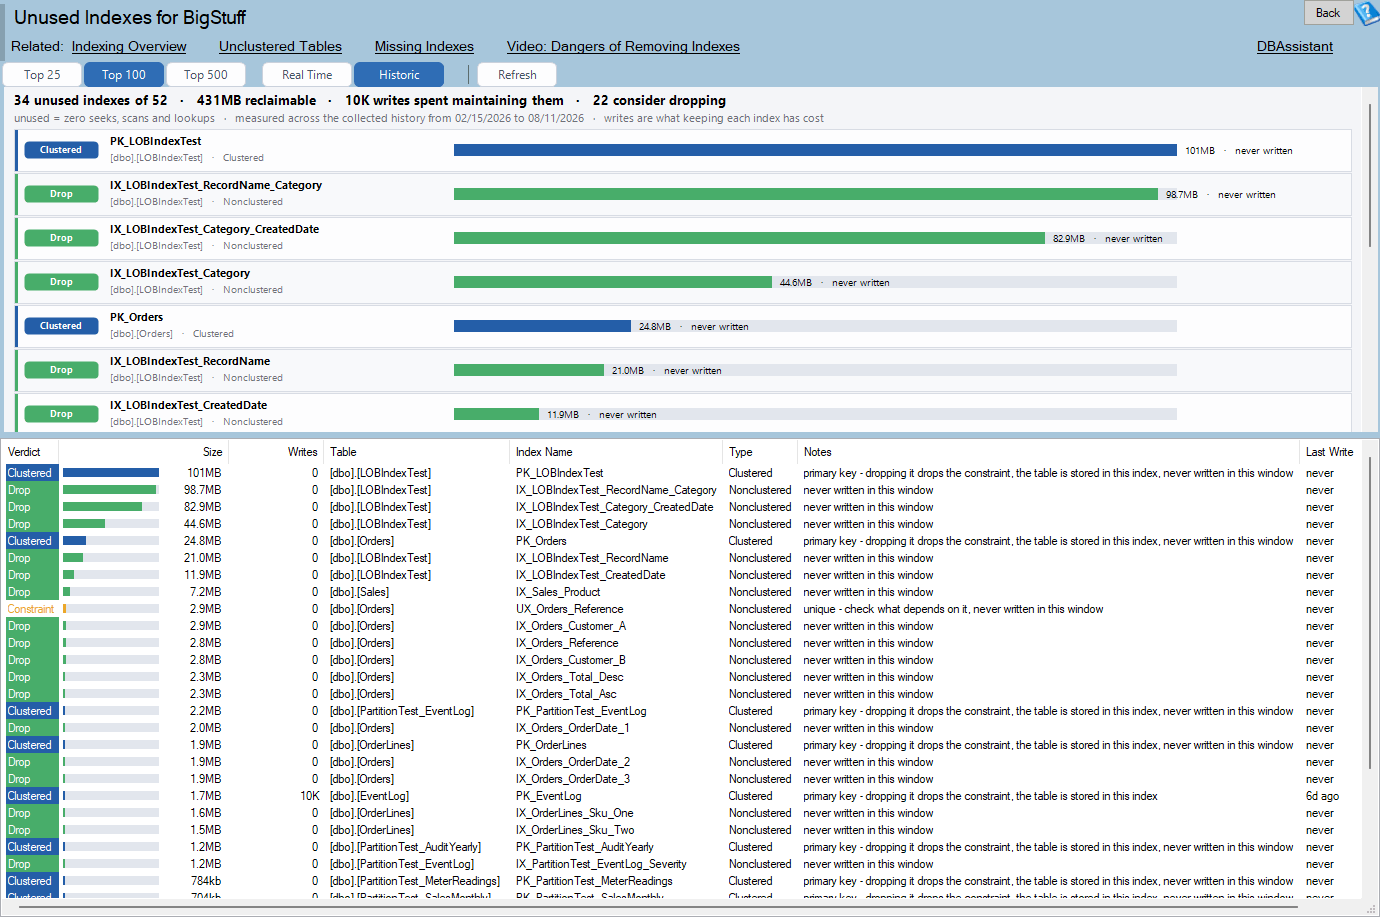1380x917 pixels.
Task: Click Drop badge for IX_LOBIndexTest_Category_CreatedDate card
Action: pos(61,238)
